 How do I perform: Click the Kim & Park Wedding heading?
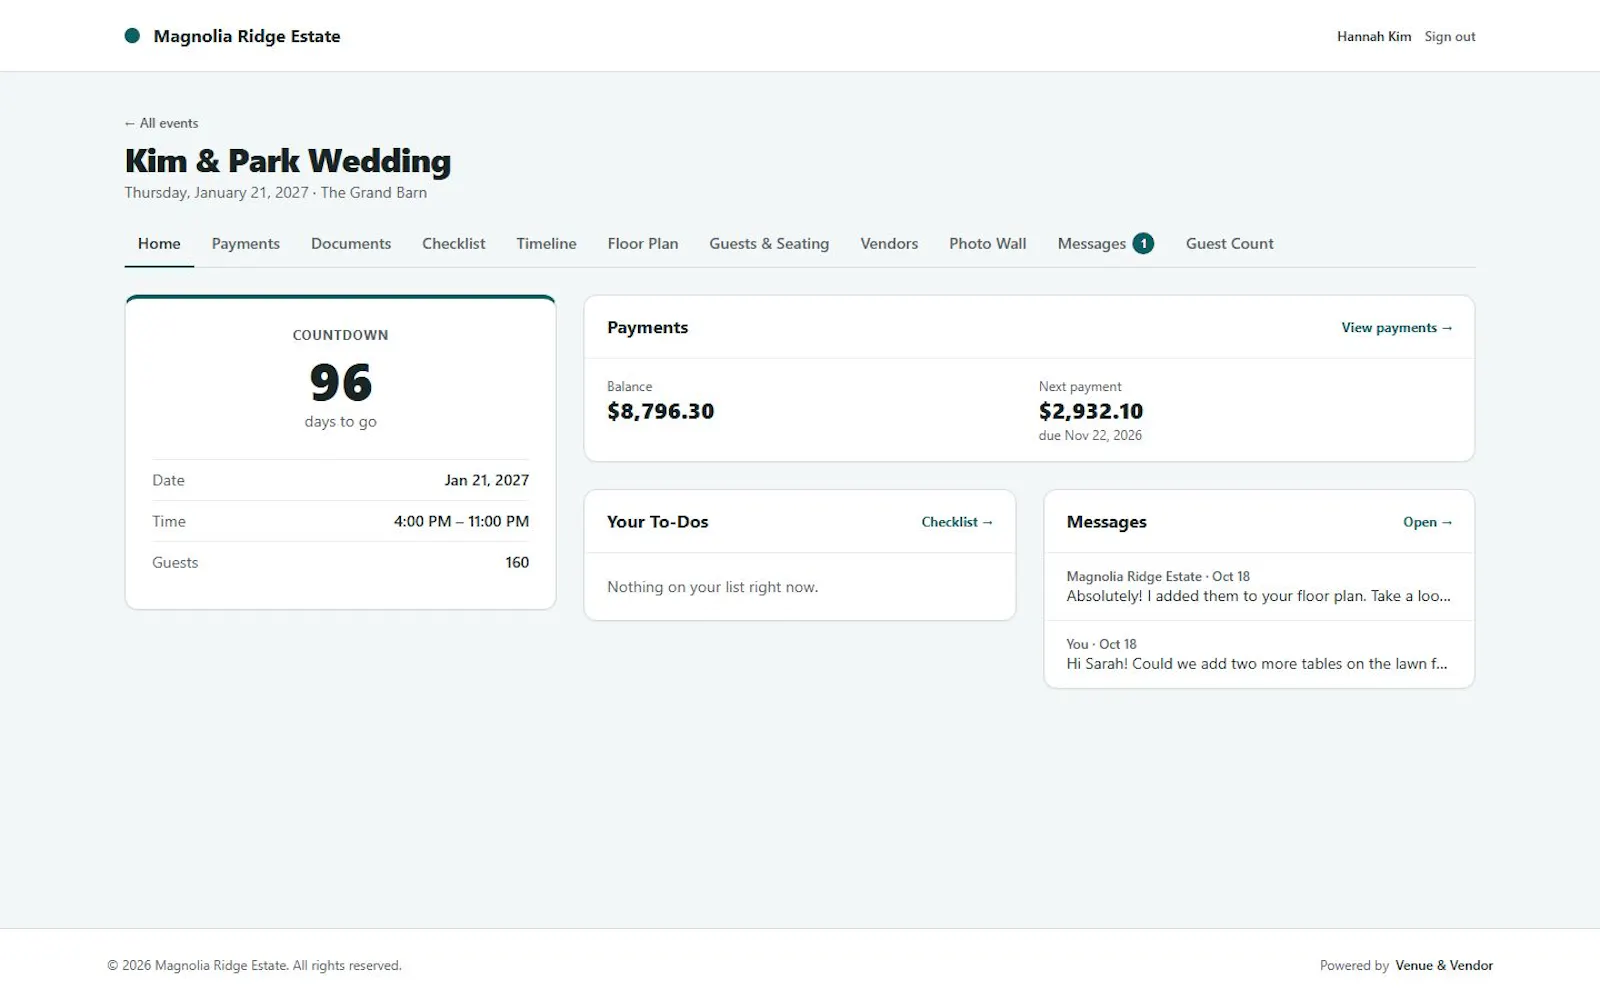[288, 161]
